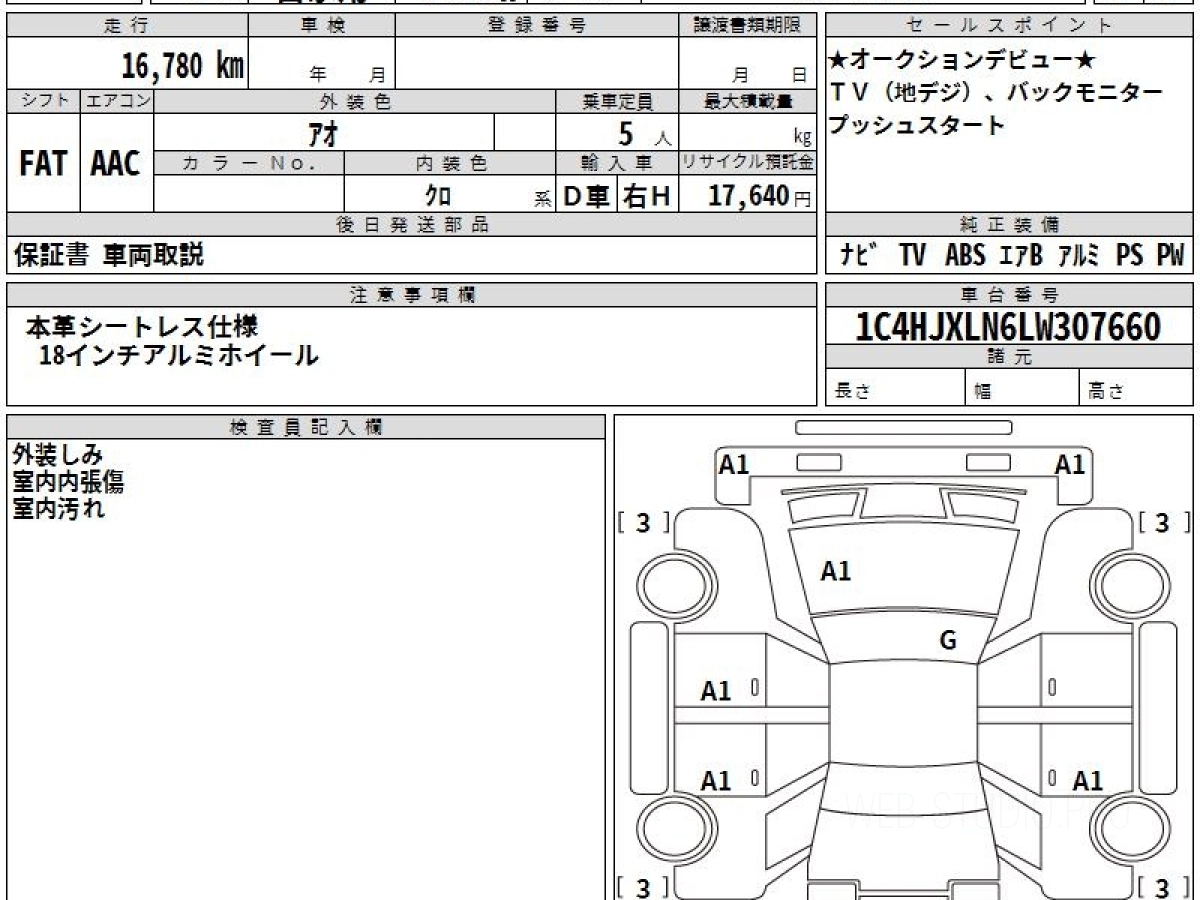Select the inspector note 室内内張傷
Screen dimensions: 1200x900
69,483
